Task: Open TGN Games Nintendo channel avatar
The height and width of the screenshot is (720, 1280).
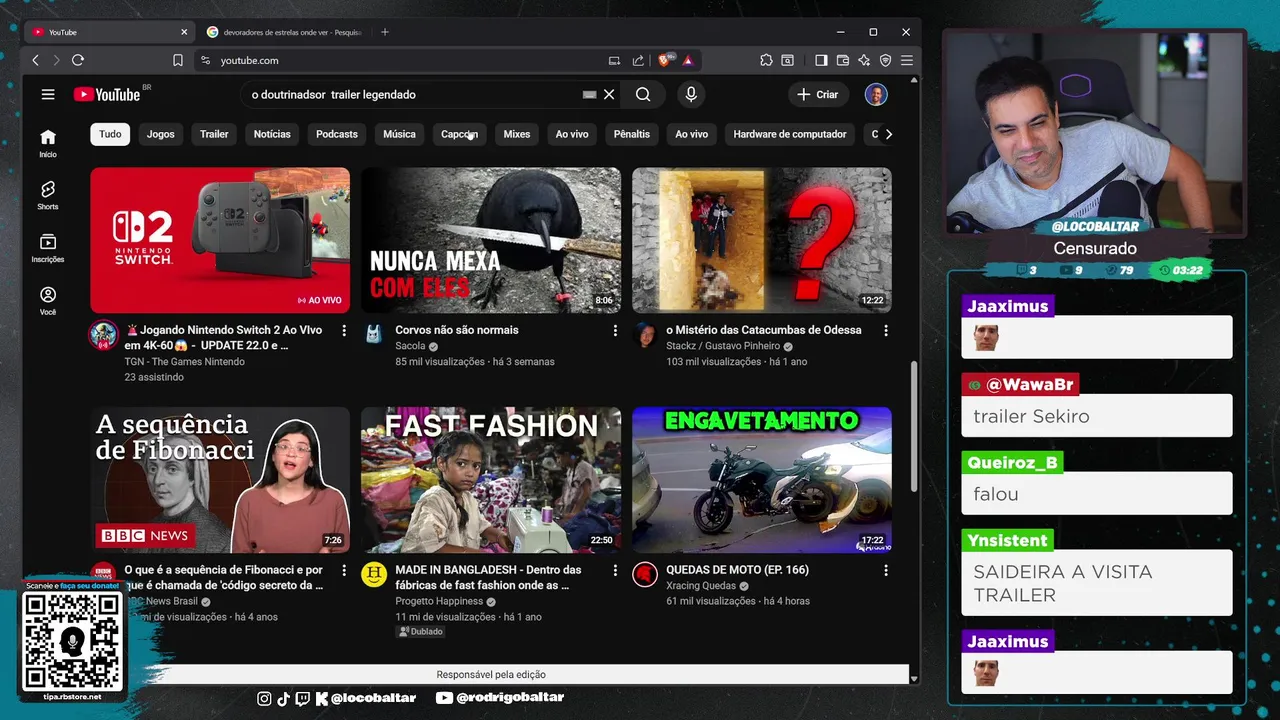Action: point(103,334)
